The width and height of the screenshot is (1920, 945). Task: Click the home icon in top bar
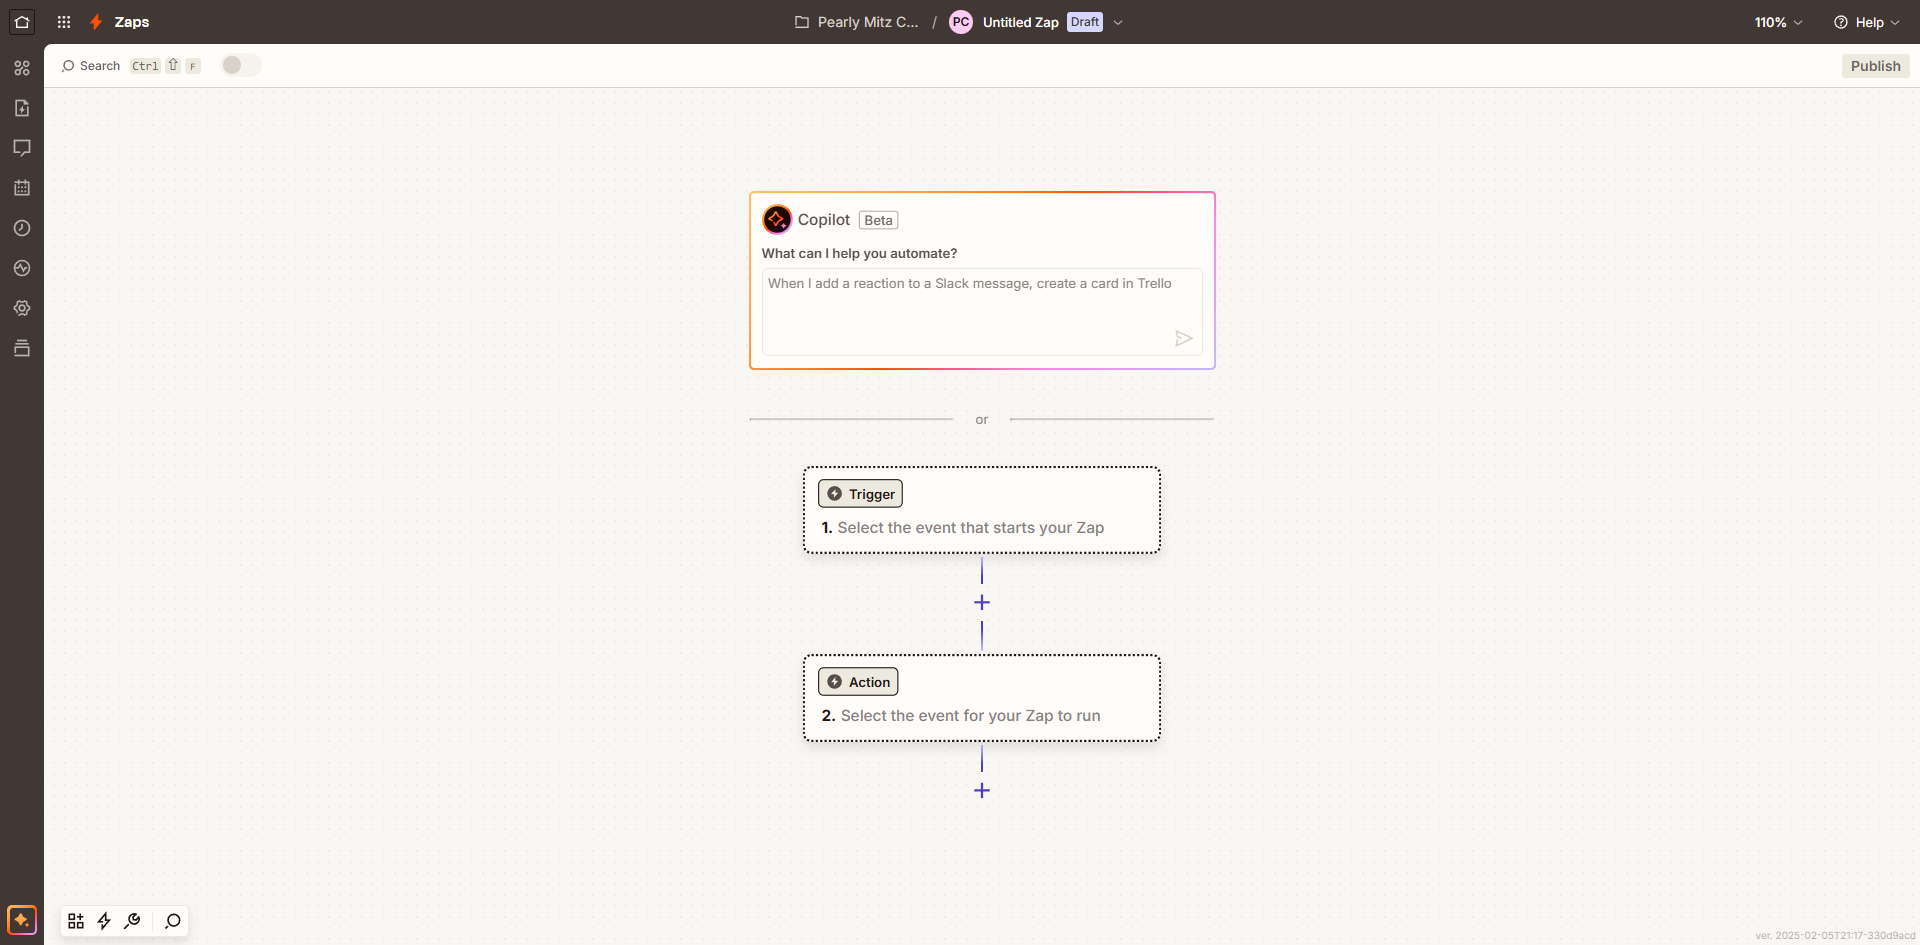(22, 22)
